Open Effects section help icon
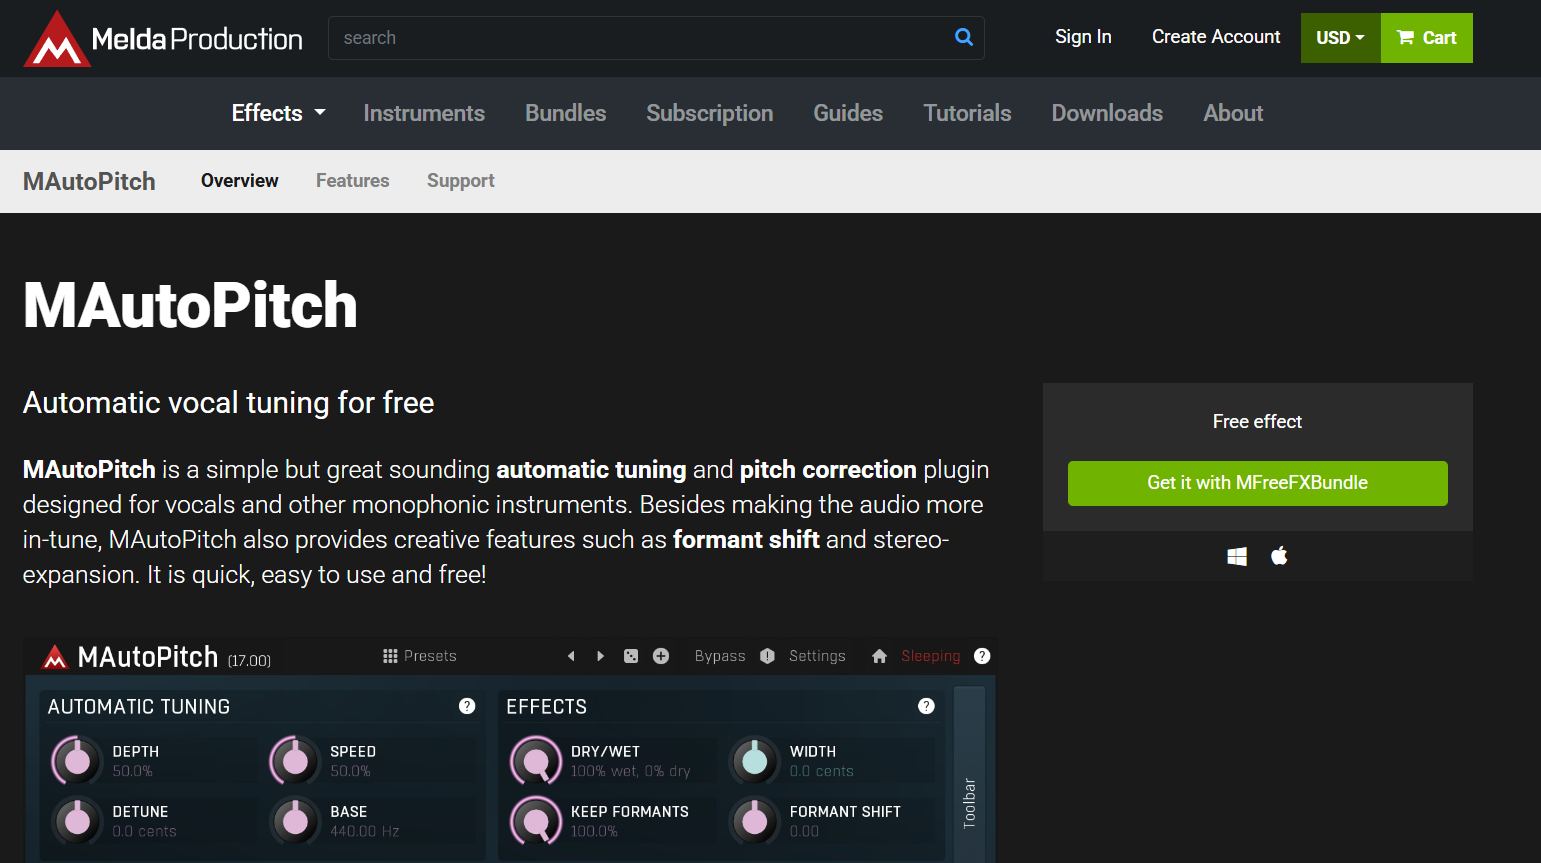Screen dimensions: 1541x863 click(927, 706)
